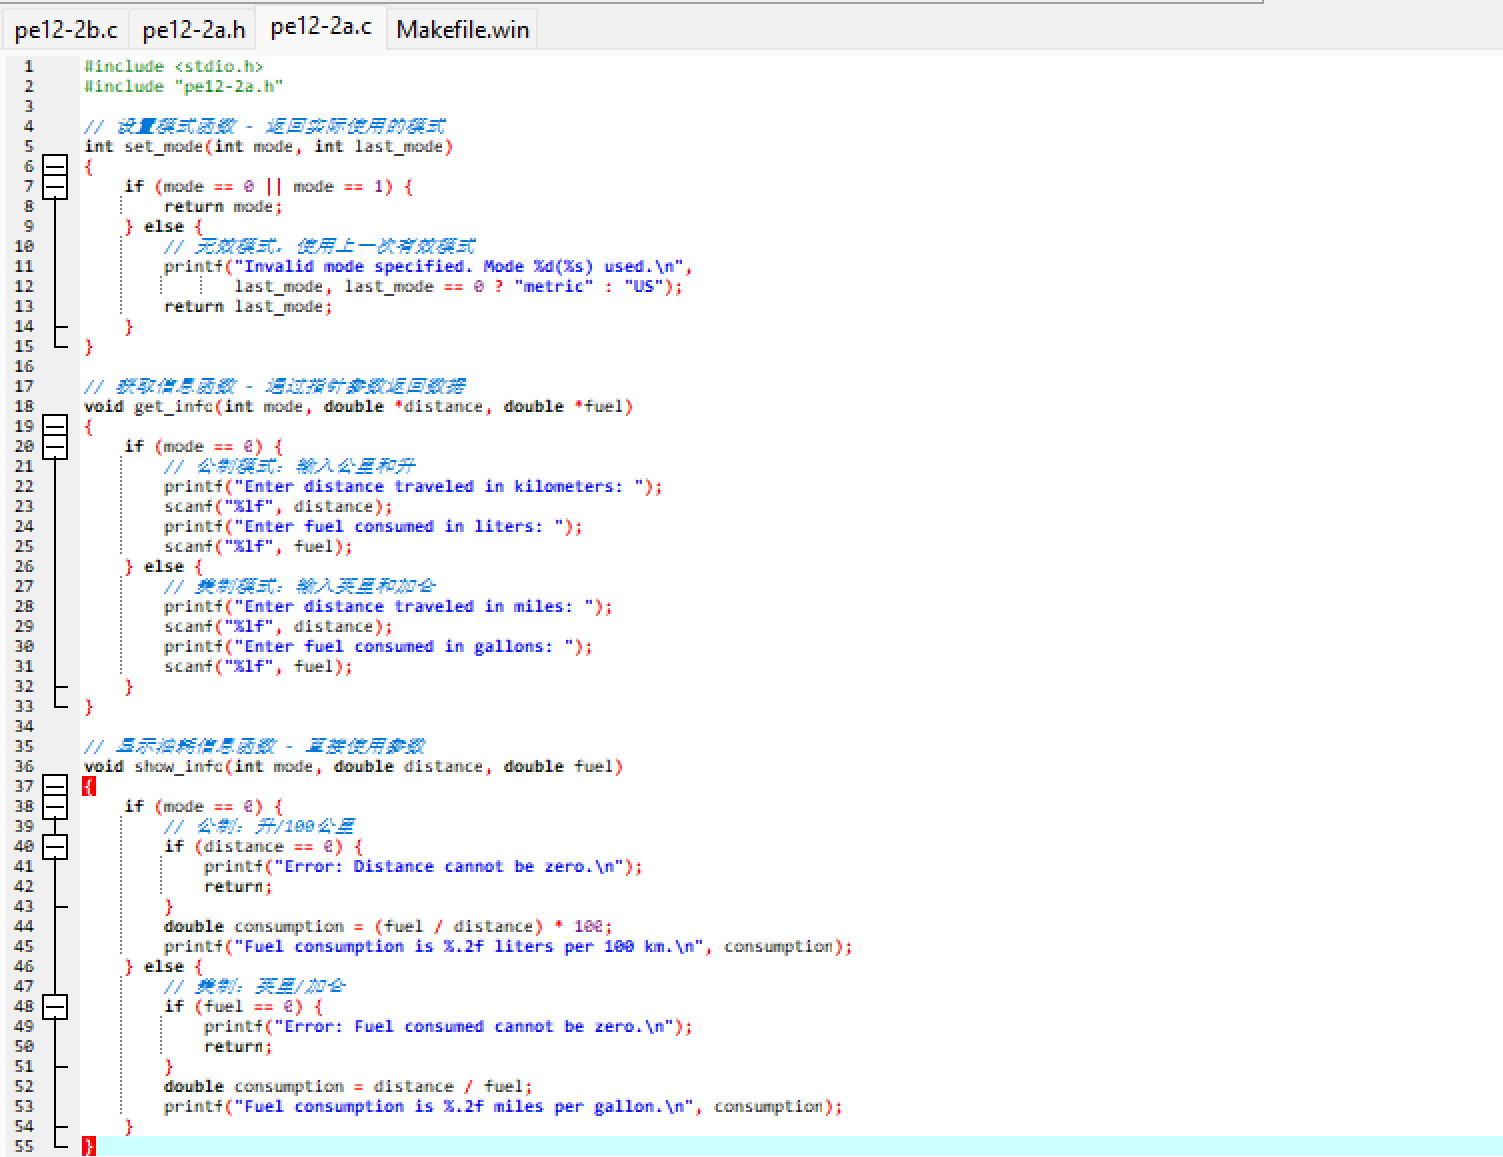The image size is (1503, 1157).
Task: Switch to the pe12-2b.c tab
Action: [x=66, y=29]
